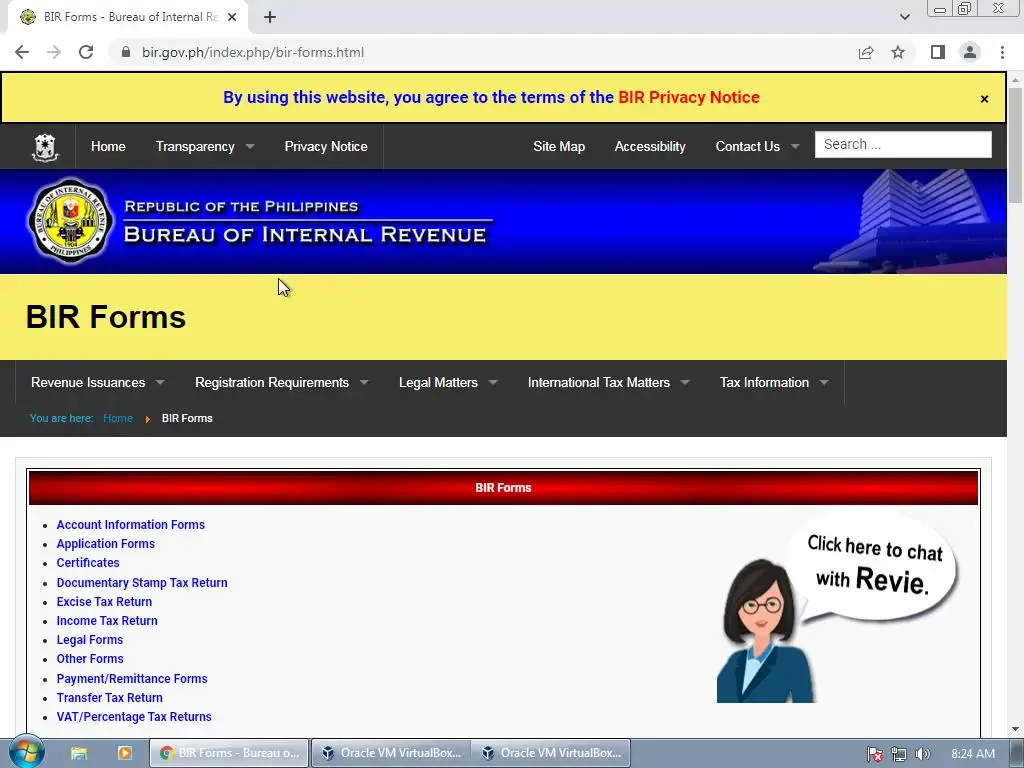Open Excise Tax Return link

tap(104, 601)
